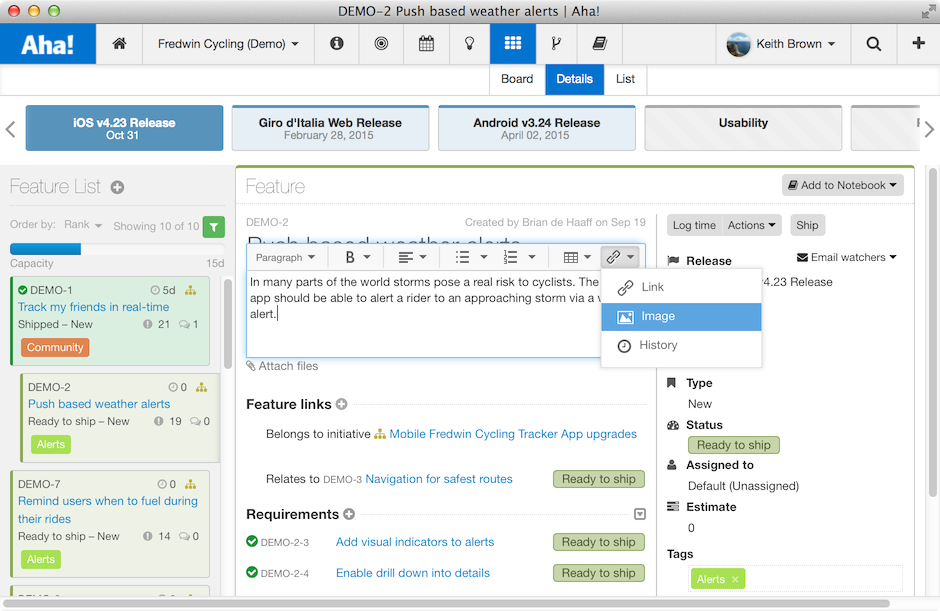This screenshot has height=611, width=940.
Task: Click inside the feature description text area
Action: [x=423, y=315]
